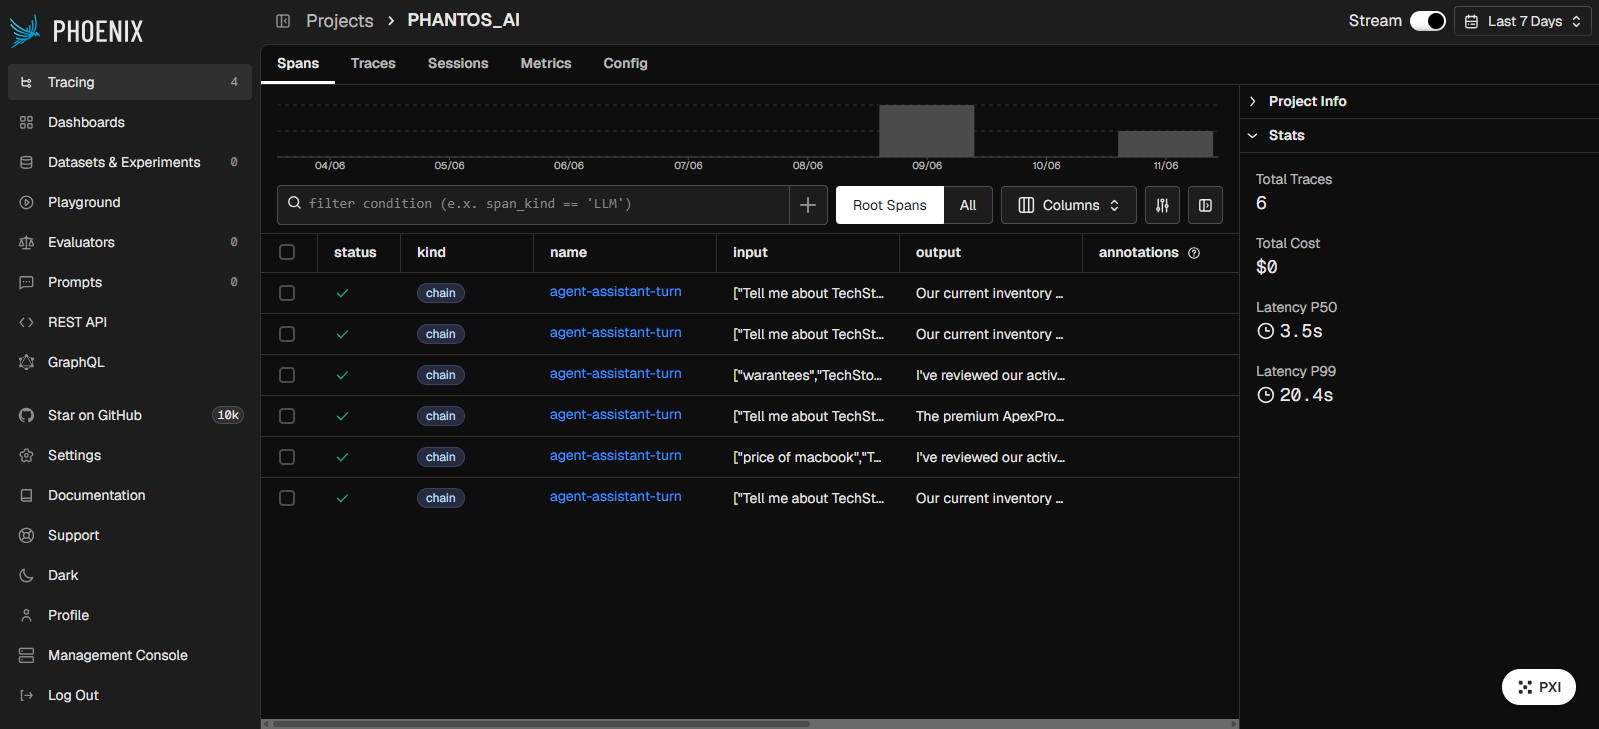The image size is (1599, 729).
Task: Click plus icon to add filter condition
Action: (808, 205)
